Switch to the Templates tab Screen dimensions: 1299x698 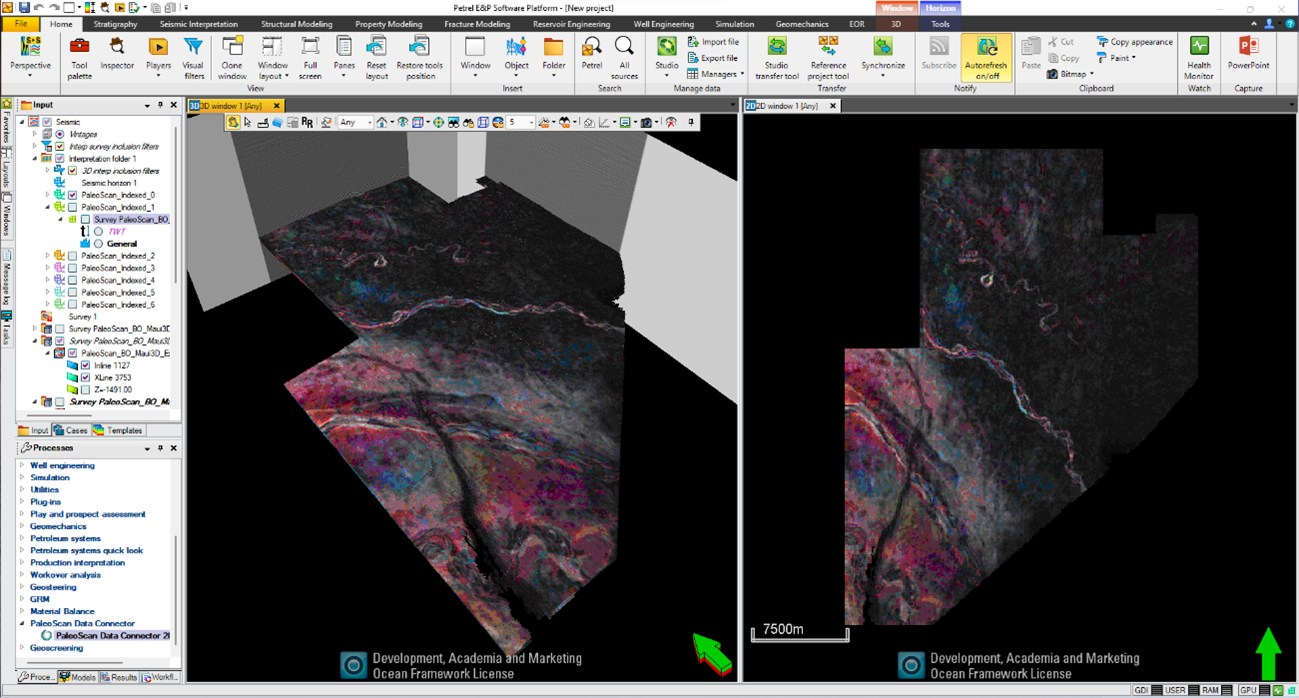point(119,430)
